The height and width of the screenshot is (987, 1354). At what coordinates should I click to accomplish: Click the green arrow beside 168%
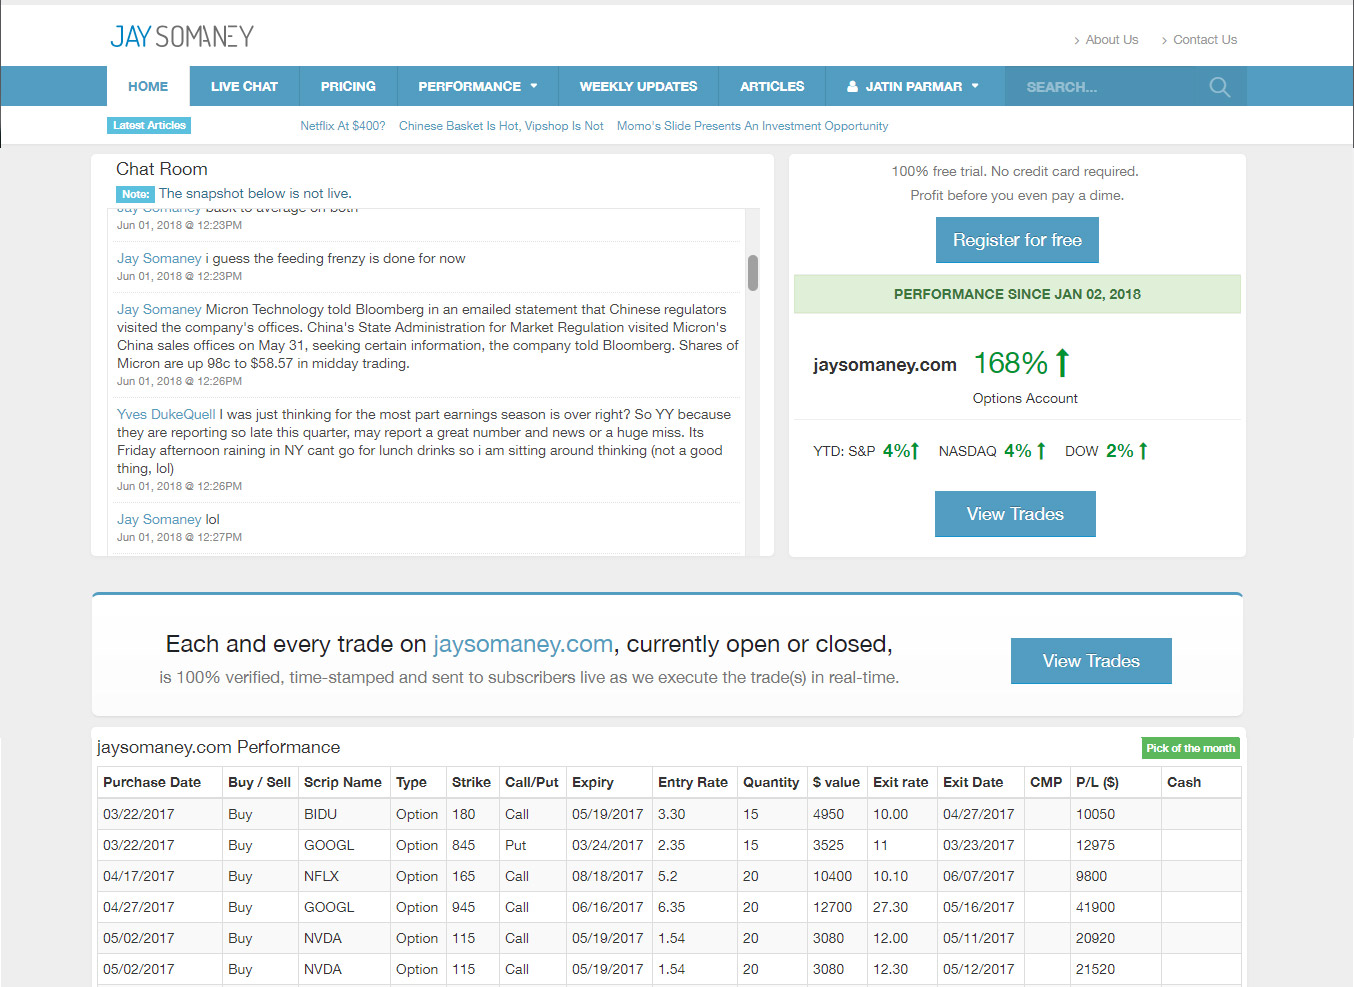(x=1062, y=363)
